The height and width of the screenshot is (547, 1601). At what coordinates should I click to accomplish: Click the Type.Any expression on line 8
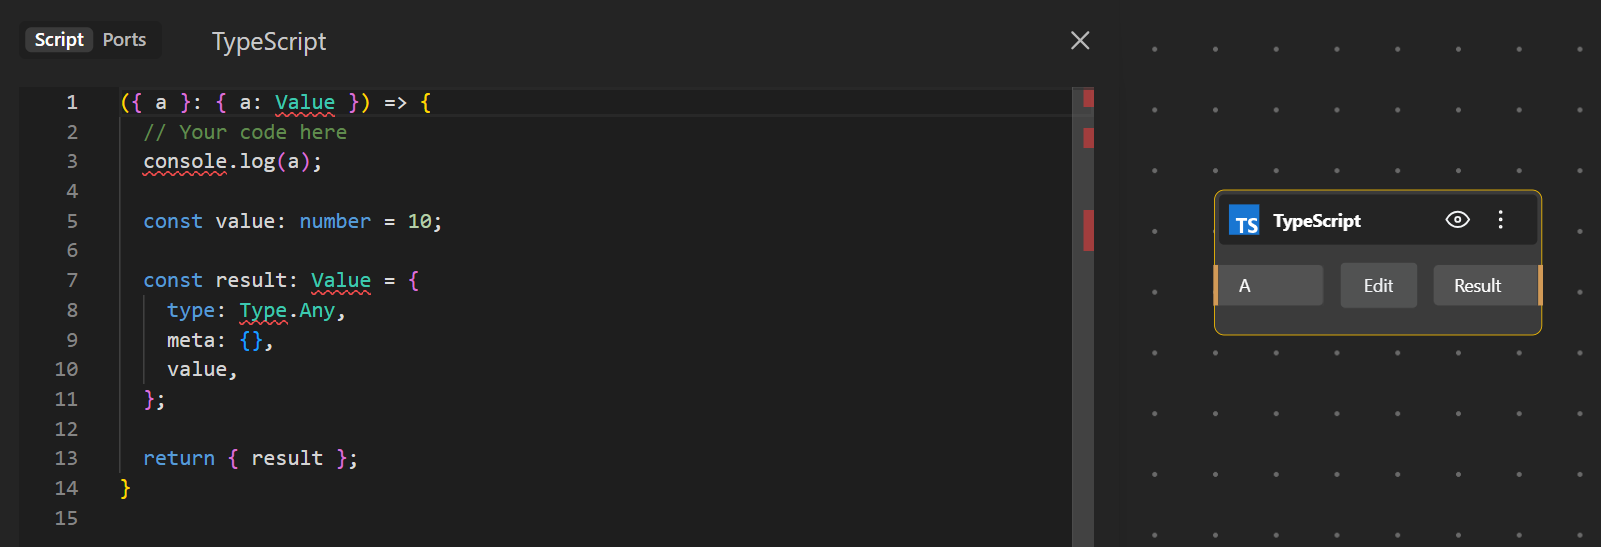pyautogui.click(x=287, y=310)
